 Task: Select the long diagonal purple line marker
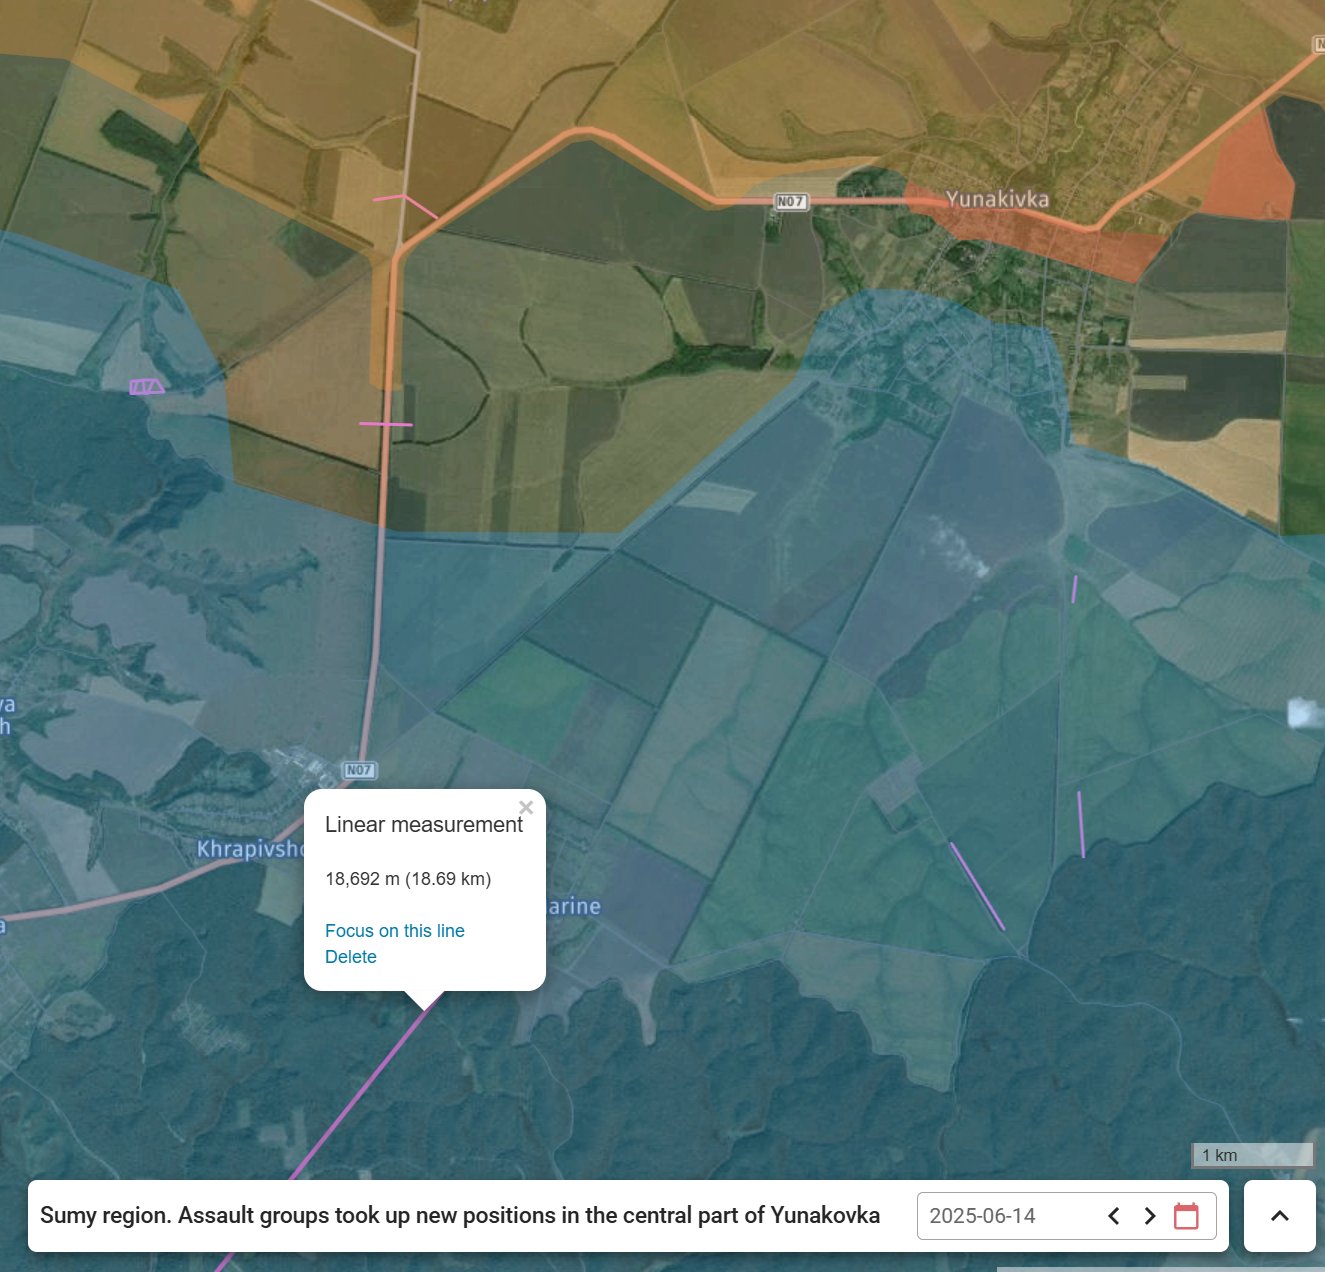[977, 886]
